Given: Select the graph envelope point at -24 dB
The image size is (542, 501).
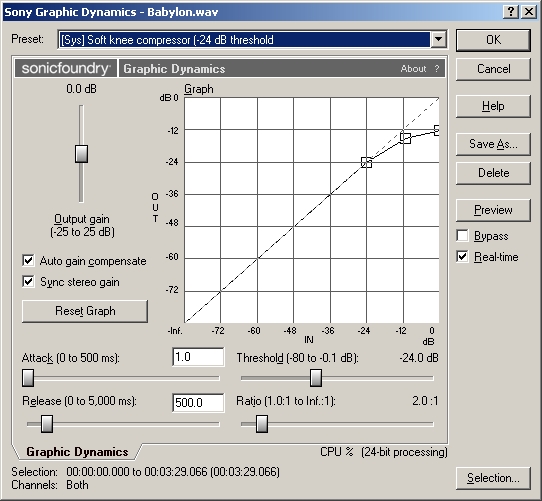Looking at the screenshot, I should [366, 163].
